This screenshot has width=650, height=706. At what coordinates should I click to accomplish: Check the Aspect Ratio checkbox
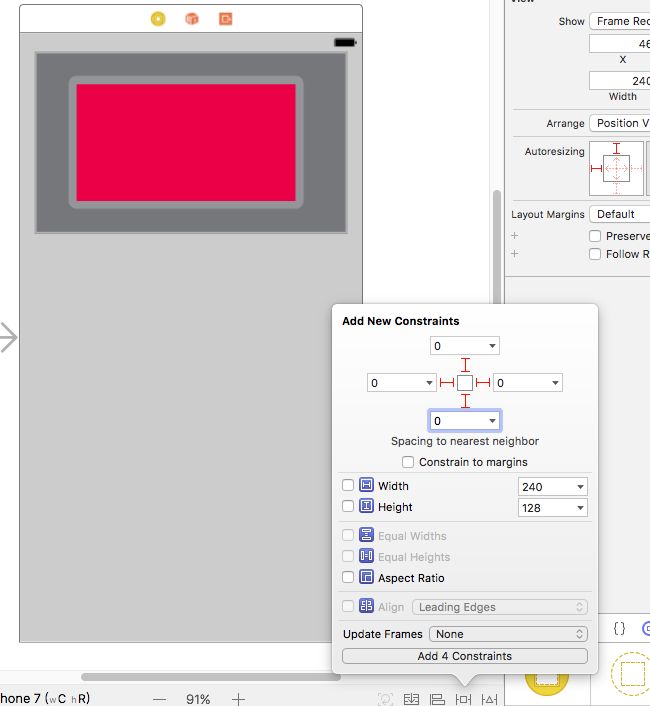pyautogui.click(x=348, y=577)
